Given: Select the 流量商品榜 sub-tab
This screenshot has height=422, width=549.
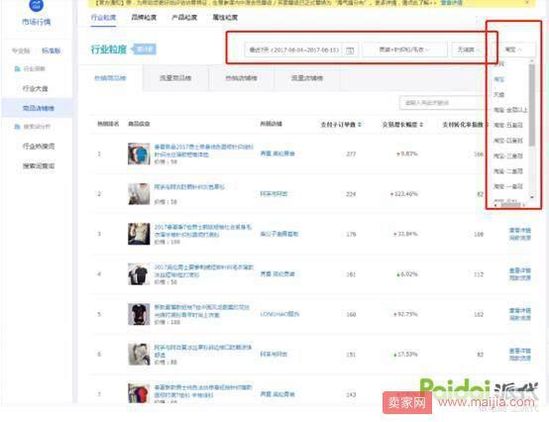Looking at the screenshot, I should click(x=175, y=78).
